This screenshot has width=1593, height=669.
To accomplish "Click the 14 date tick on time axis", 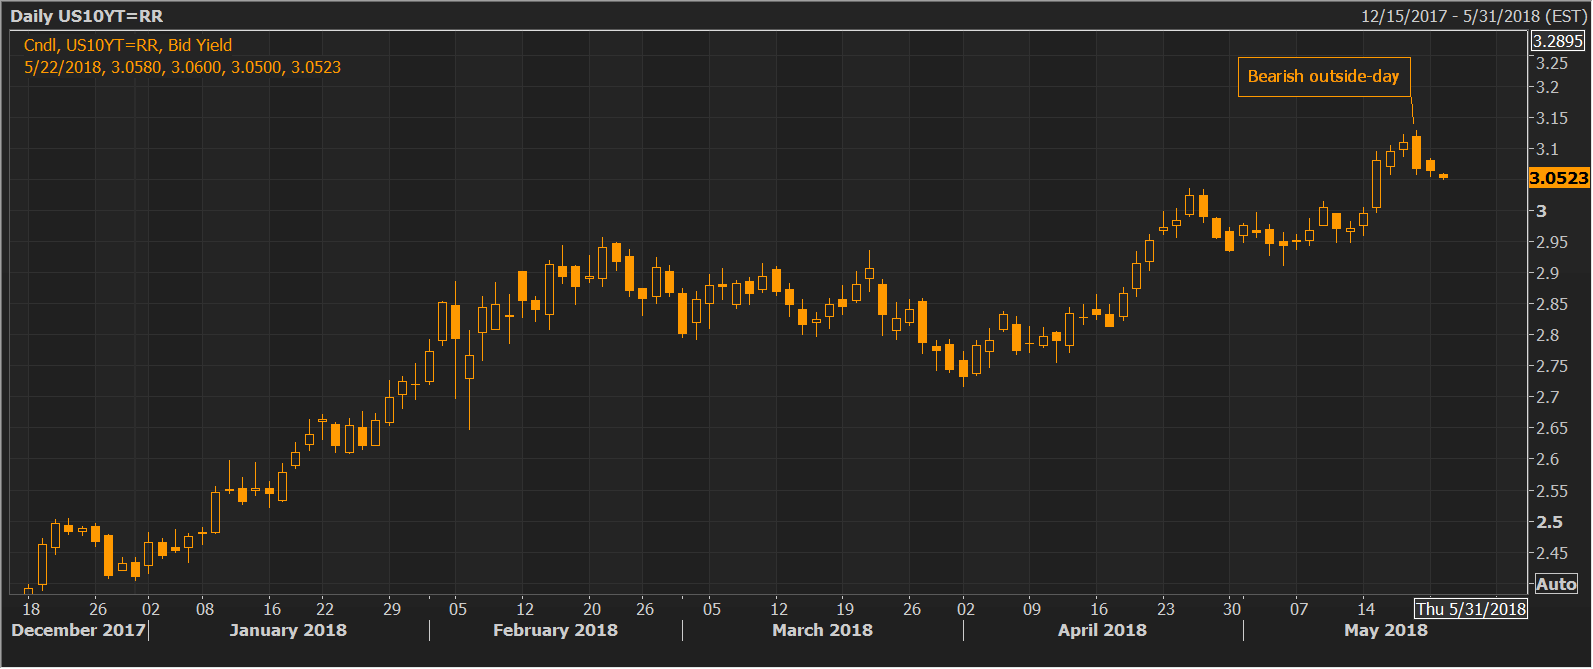I will point(1365,609).
